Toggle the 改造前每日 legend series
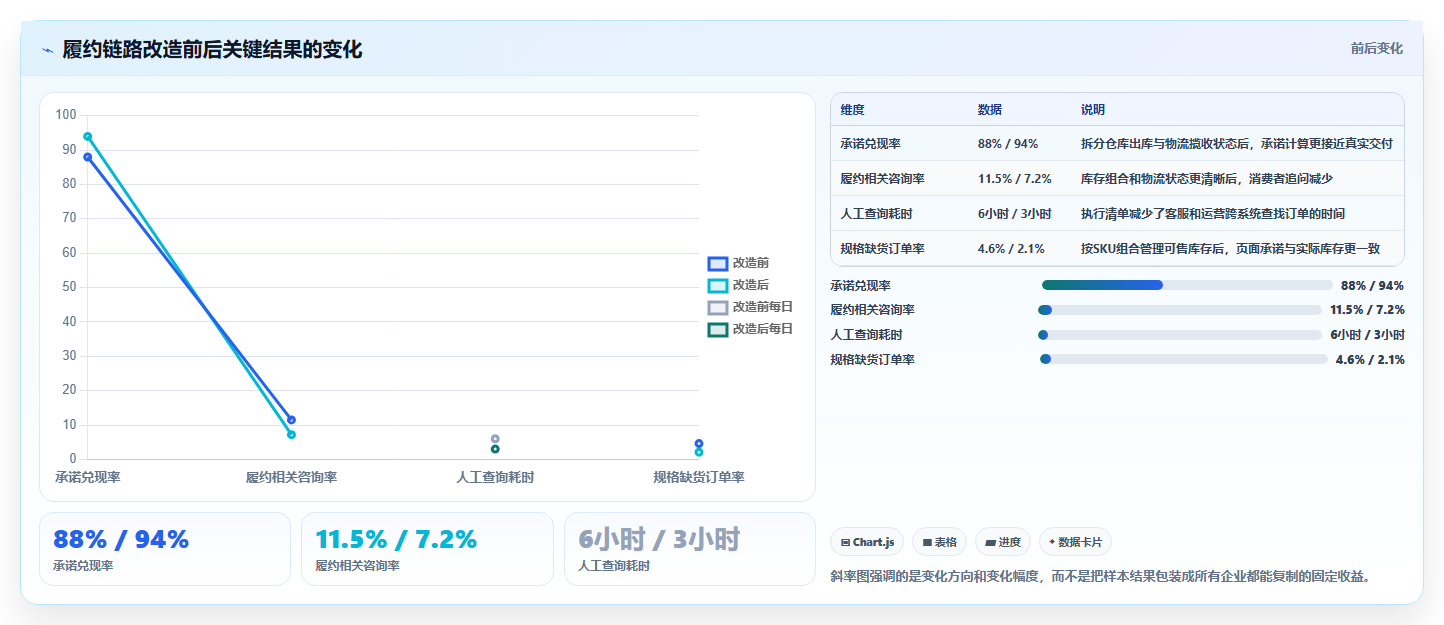 [x=750, y=307]
